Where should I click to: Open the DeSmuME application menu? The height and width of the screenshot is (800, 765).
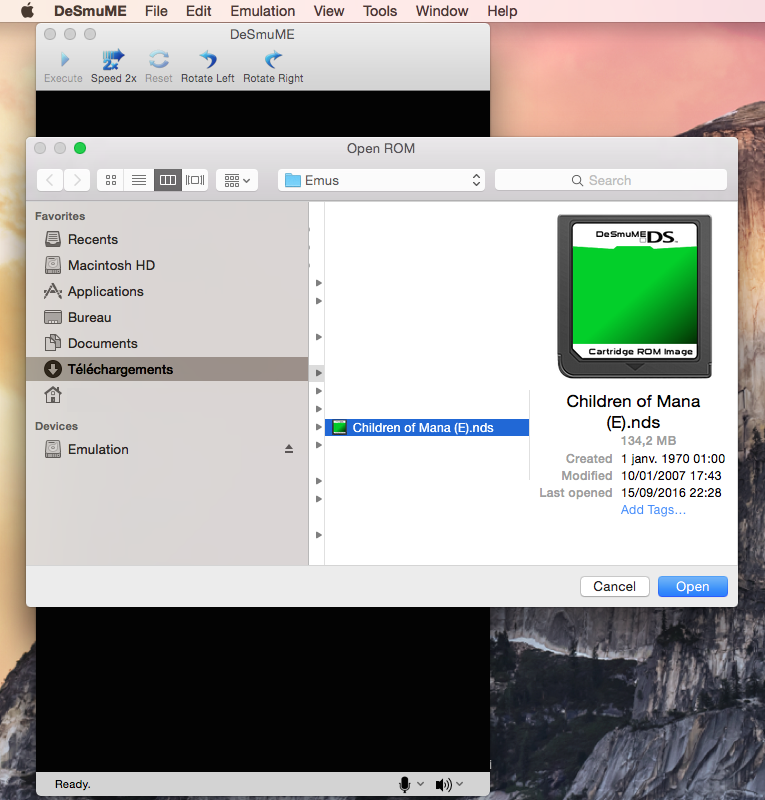coord(90,11)
